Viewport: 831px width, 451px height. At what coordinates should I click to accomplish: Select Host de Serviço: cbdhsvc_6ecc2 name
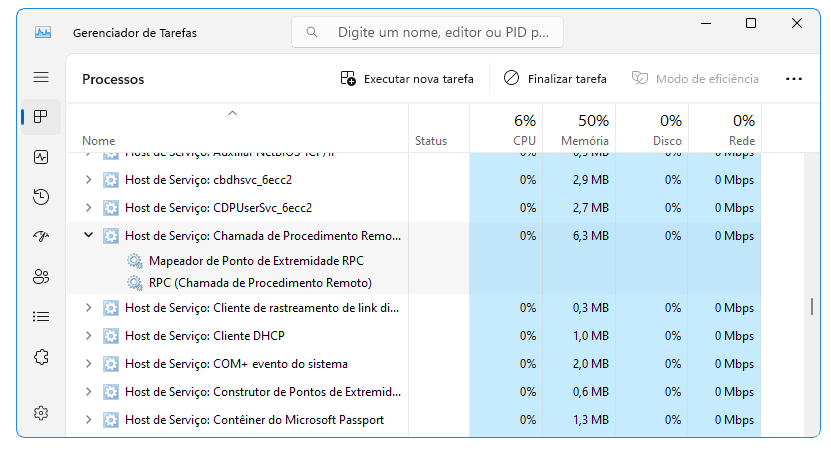(208, 180)
